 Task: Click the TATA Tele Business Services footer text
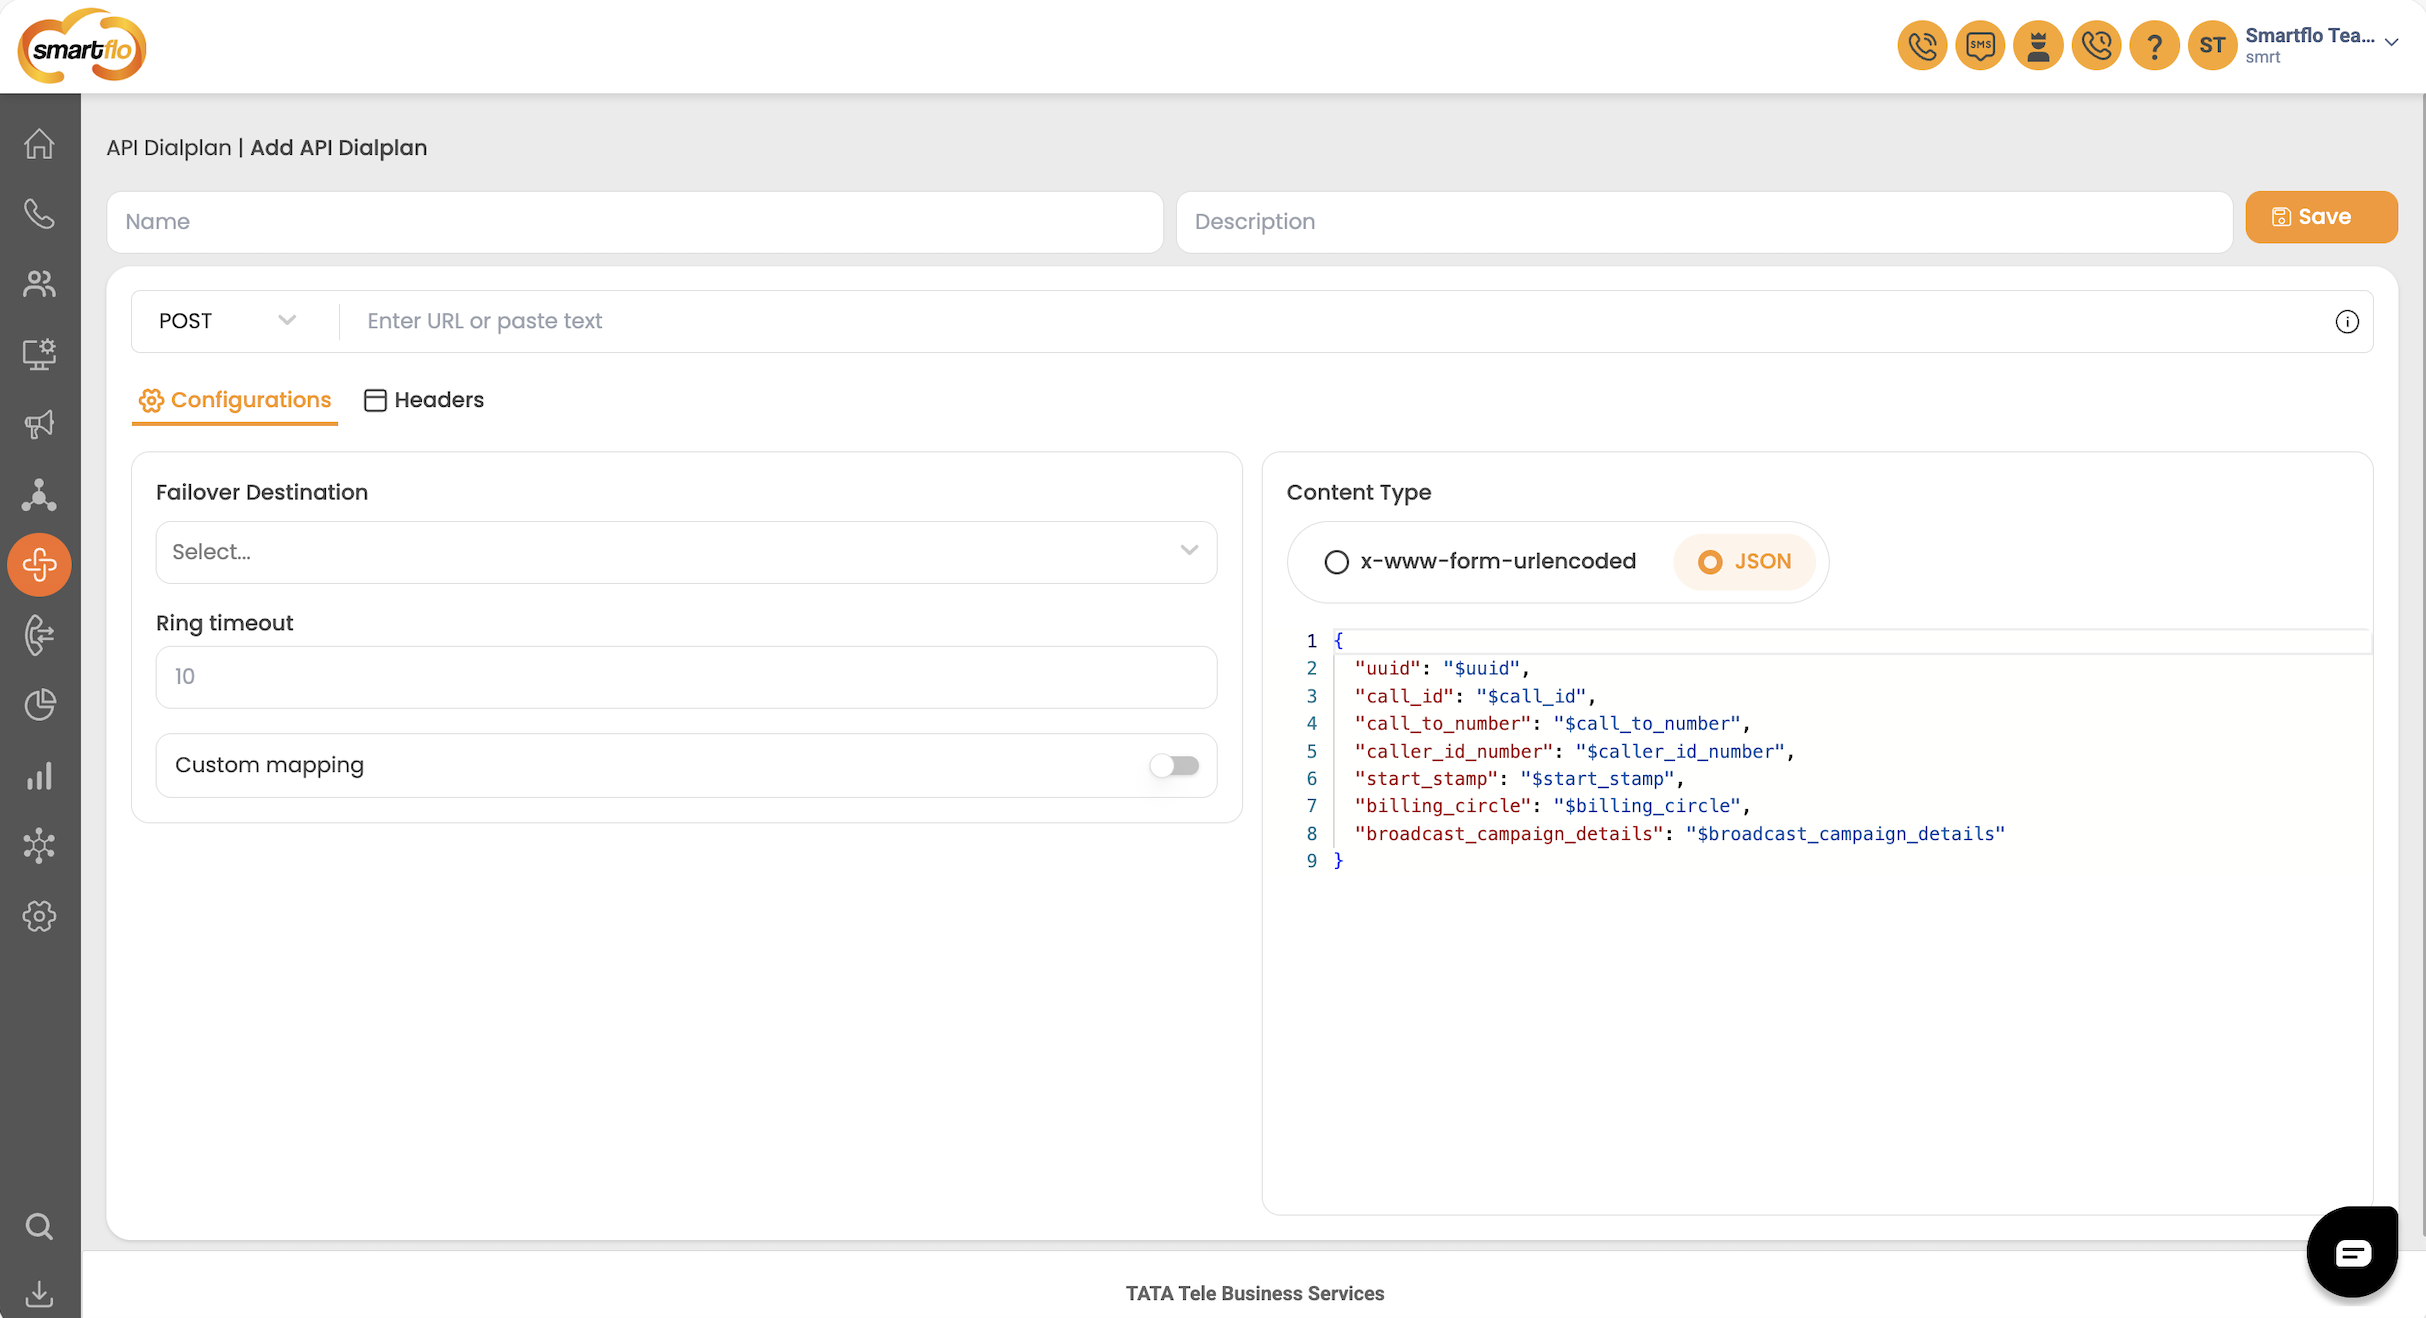click(x=1254, y=1293)
